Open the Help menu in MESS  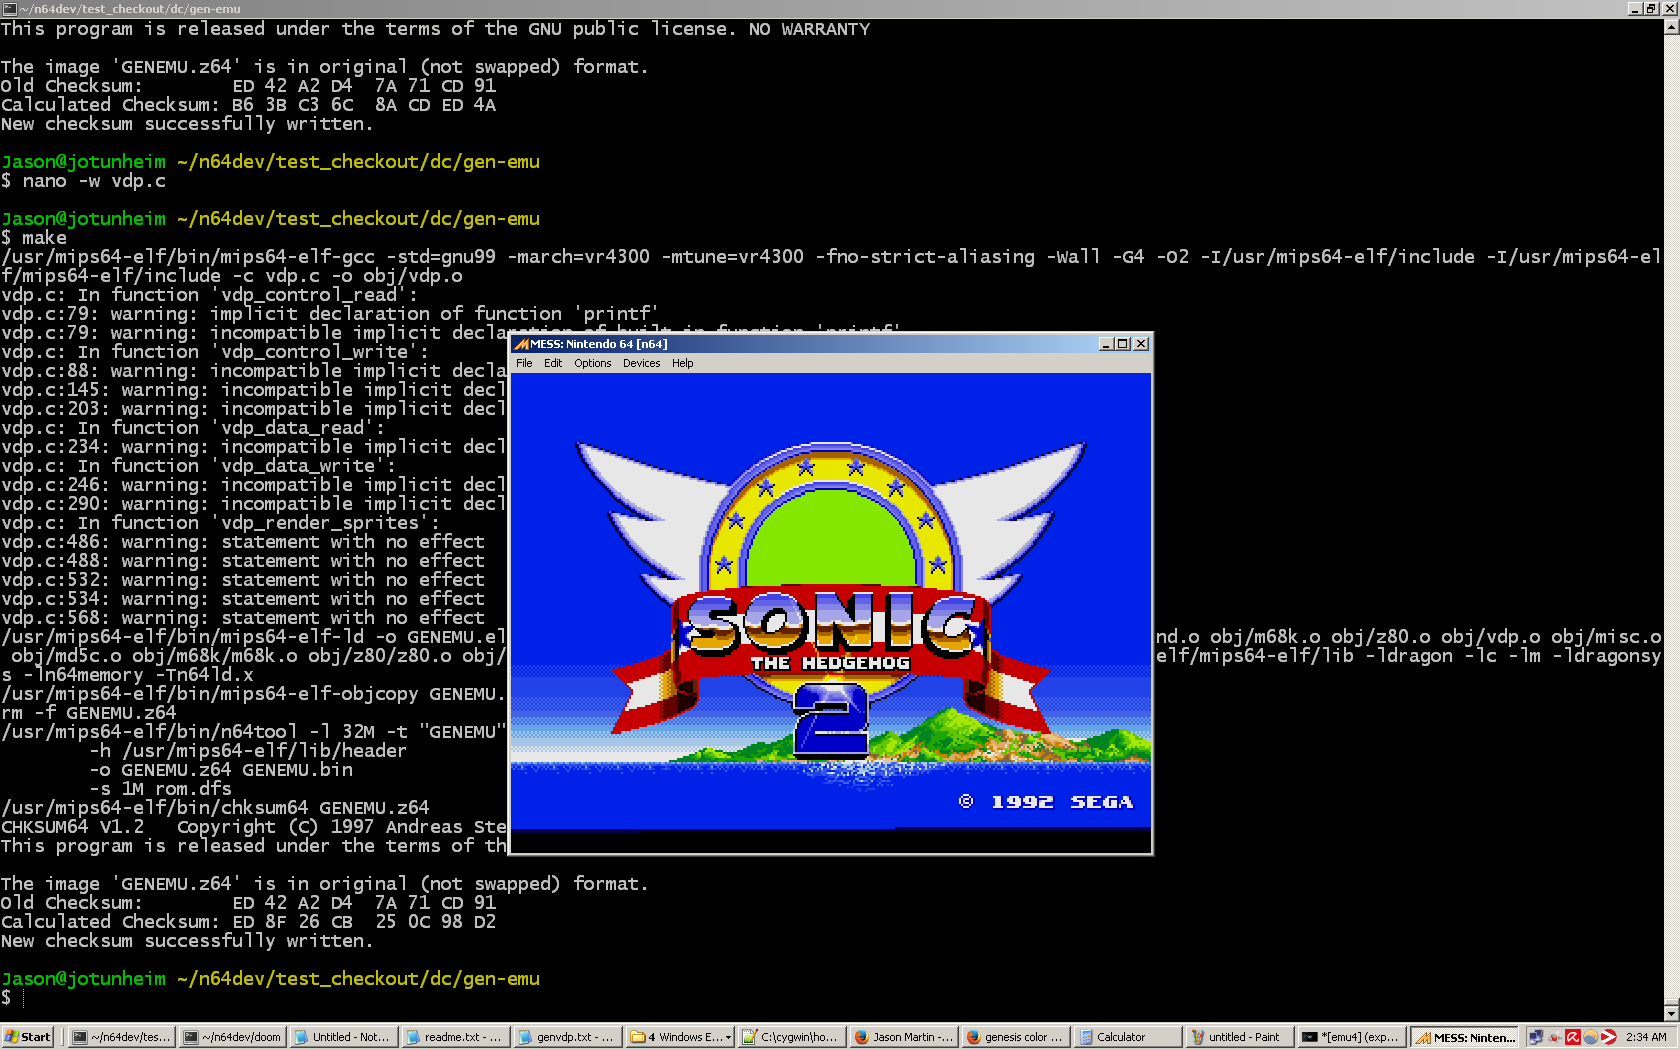coord(683,363)
